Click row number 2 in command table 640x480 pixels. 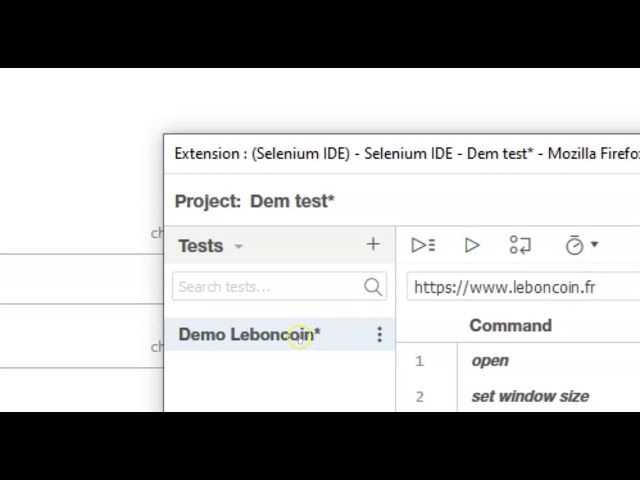point(420,397)
